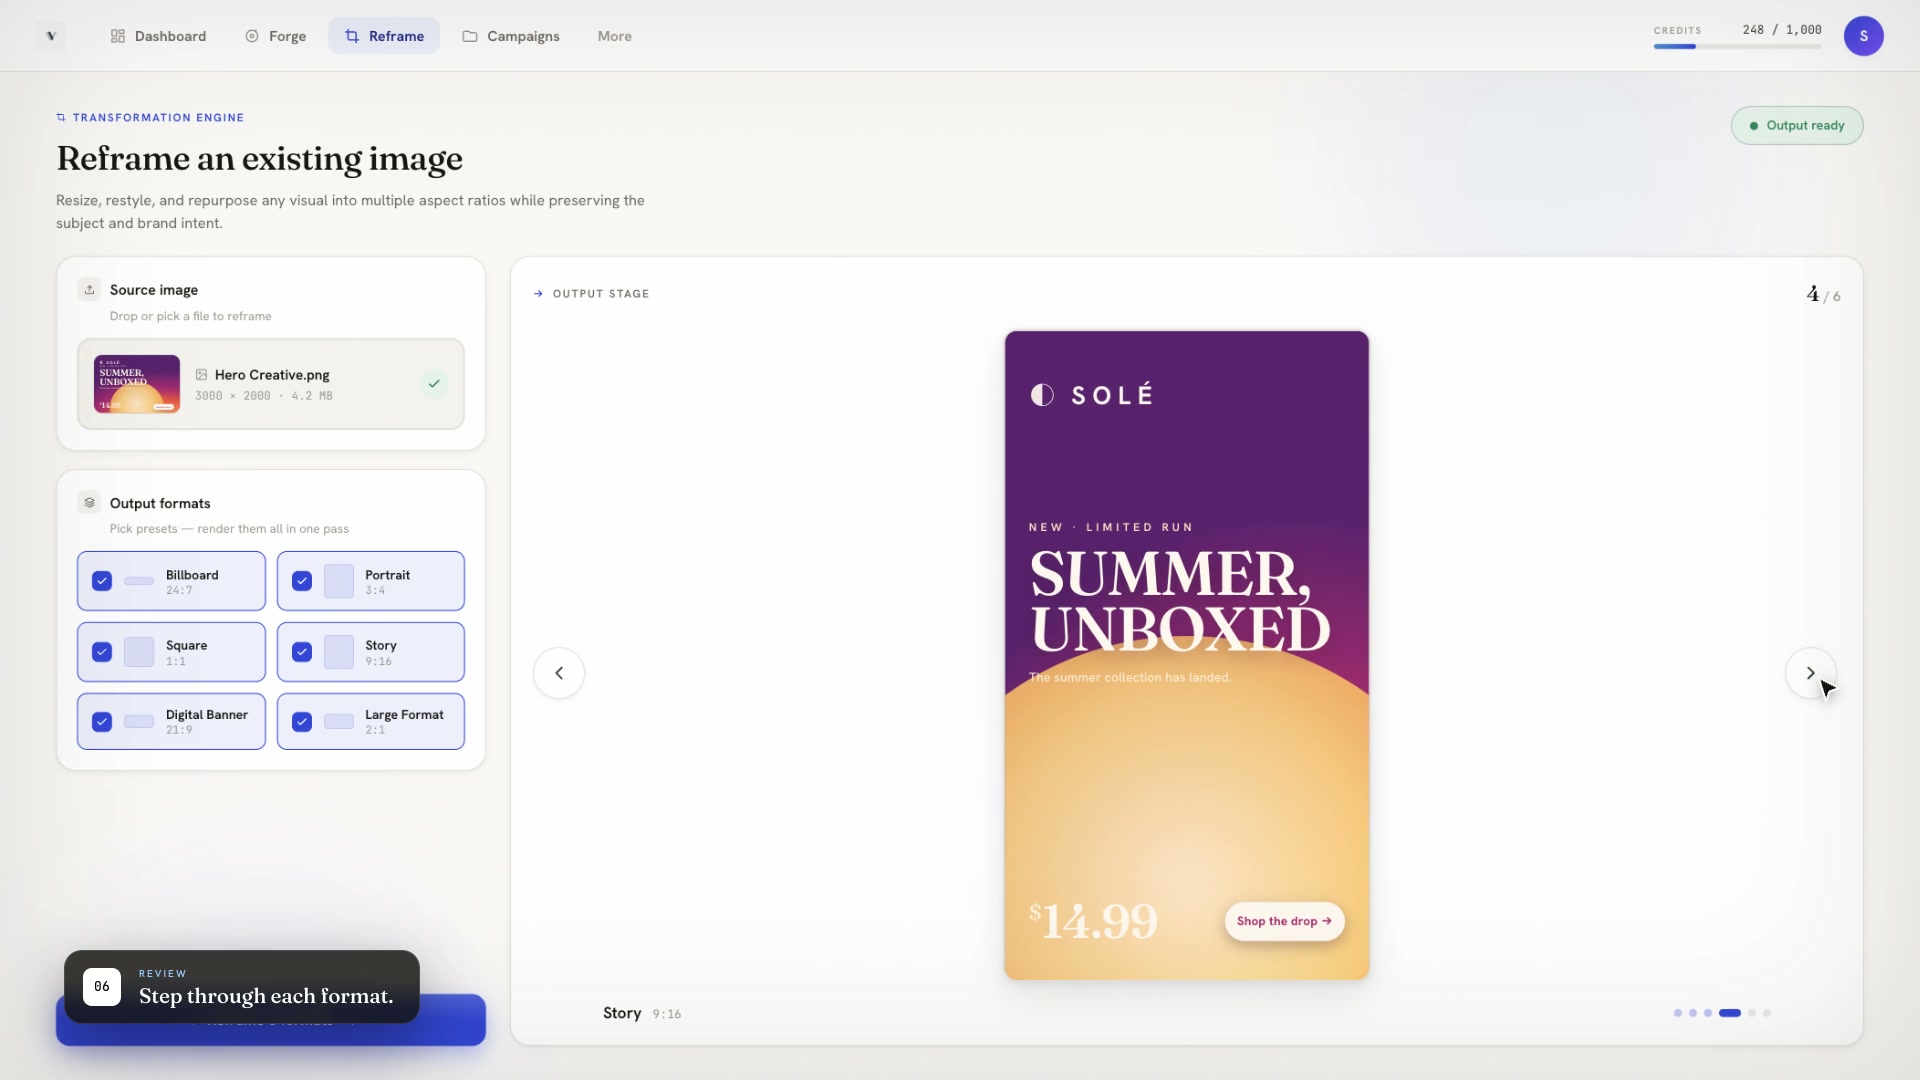Select the Reframe tab
This screenshot has height=1080, width=1920.
384,36
